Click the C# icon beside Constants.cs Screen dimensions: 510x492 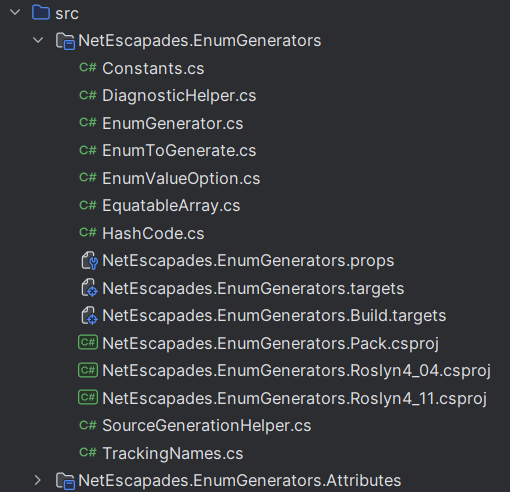coord(88,68)
